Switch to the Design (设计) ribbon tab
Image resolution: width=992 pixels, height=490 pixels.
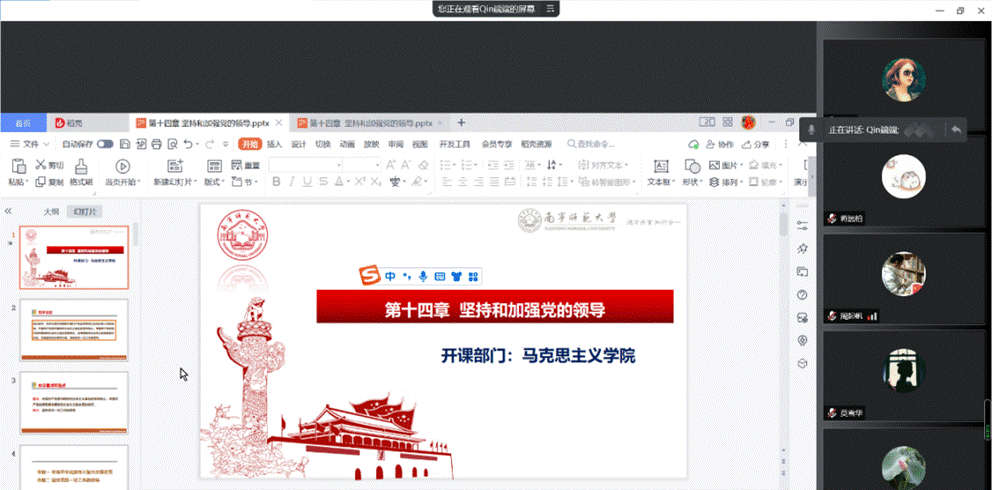pyautogui.click(x=298, y=144)
